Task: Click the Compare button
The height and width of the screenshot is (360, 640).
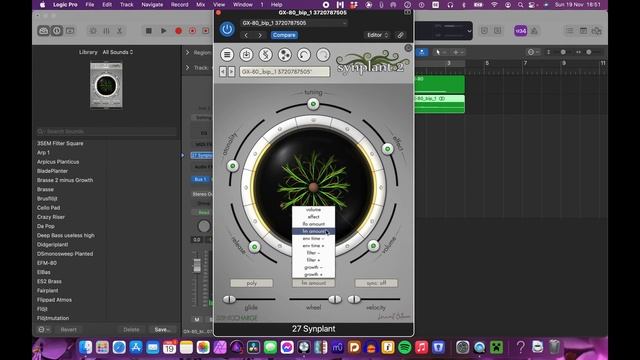Action: point(284,35)
